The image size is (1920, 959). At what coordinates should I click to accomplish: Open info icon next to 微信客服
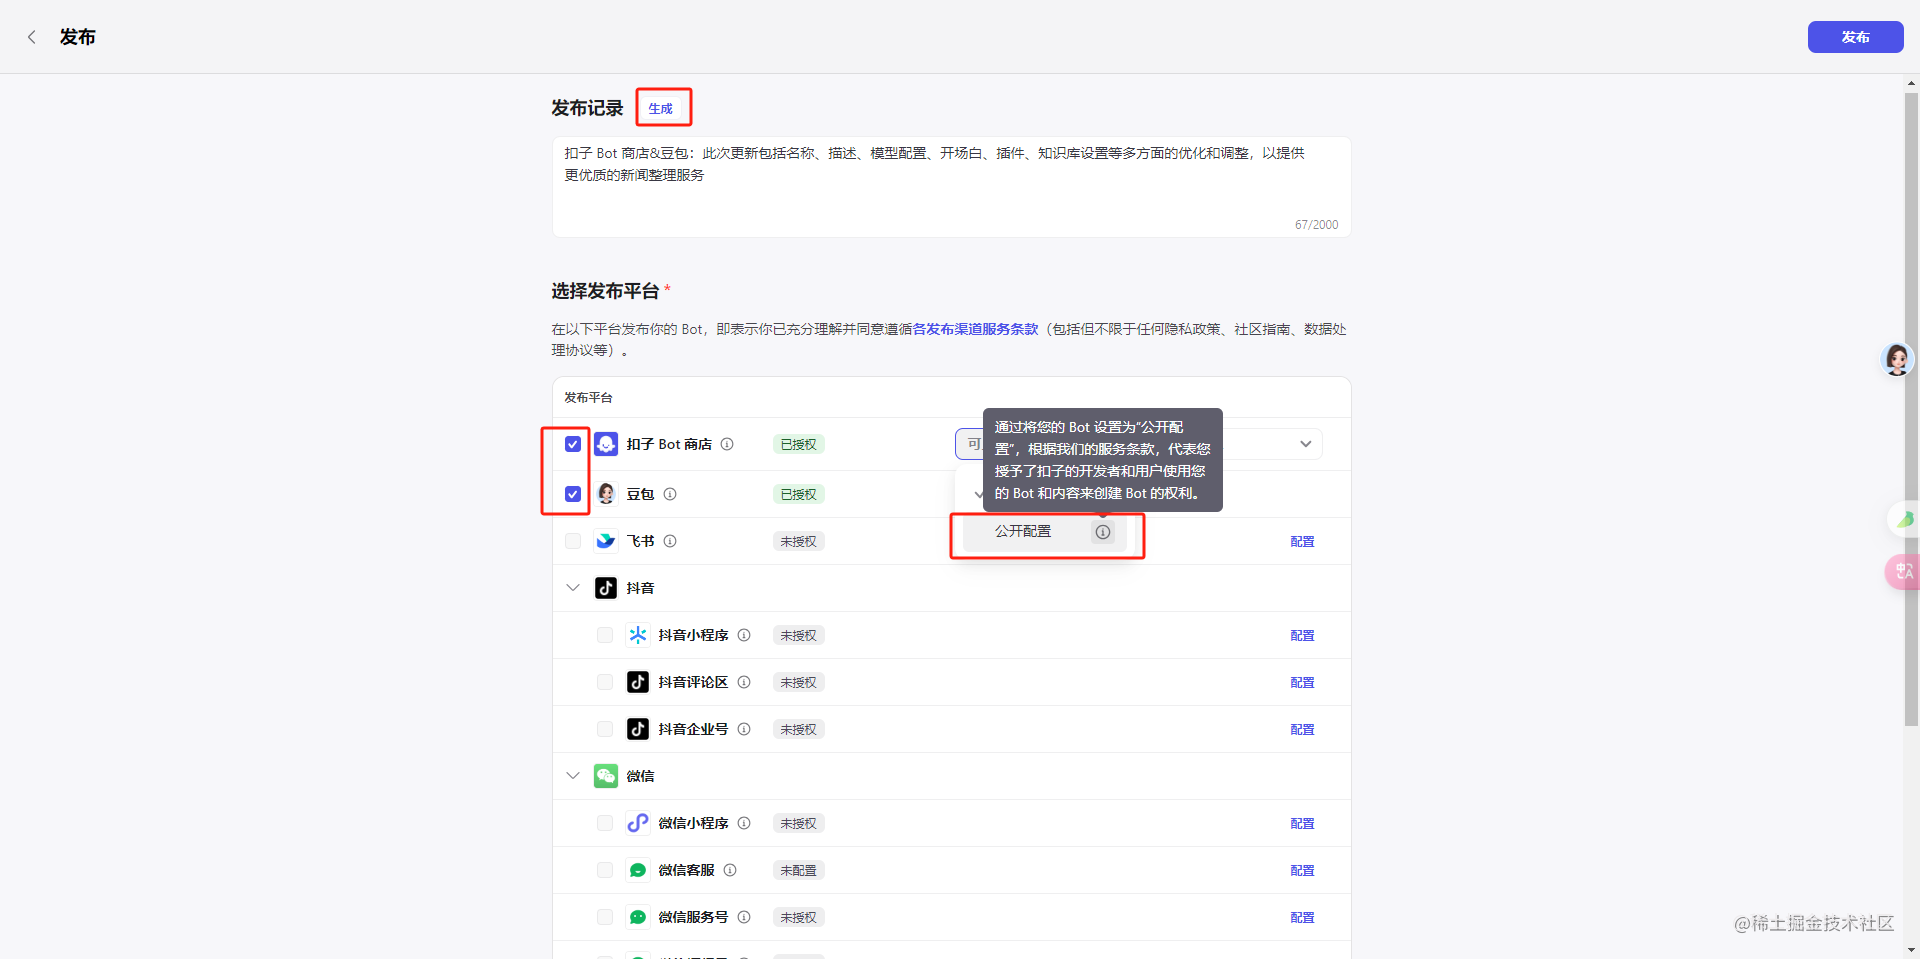tap(730, 870)
